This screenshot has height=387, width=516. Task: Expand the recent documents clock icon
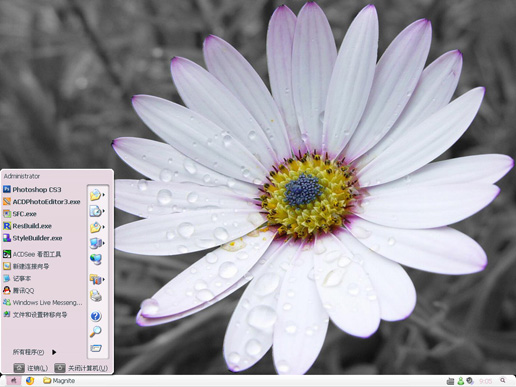click(x=96, y=211)
